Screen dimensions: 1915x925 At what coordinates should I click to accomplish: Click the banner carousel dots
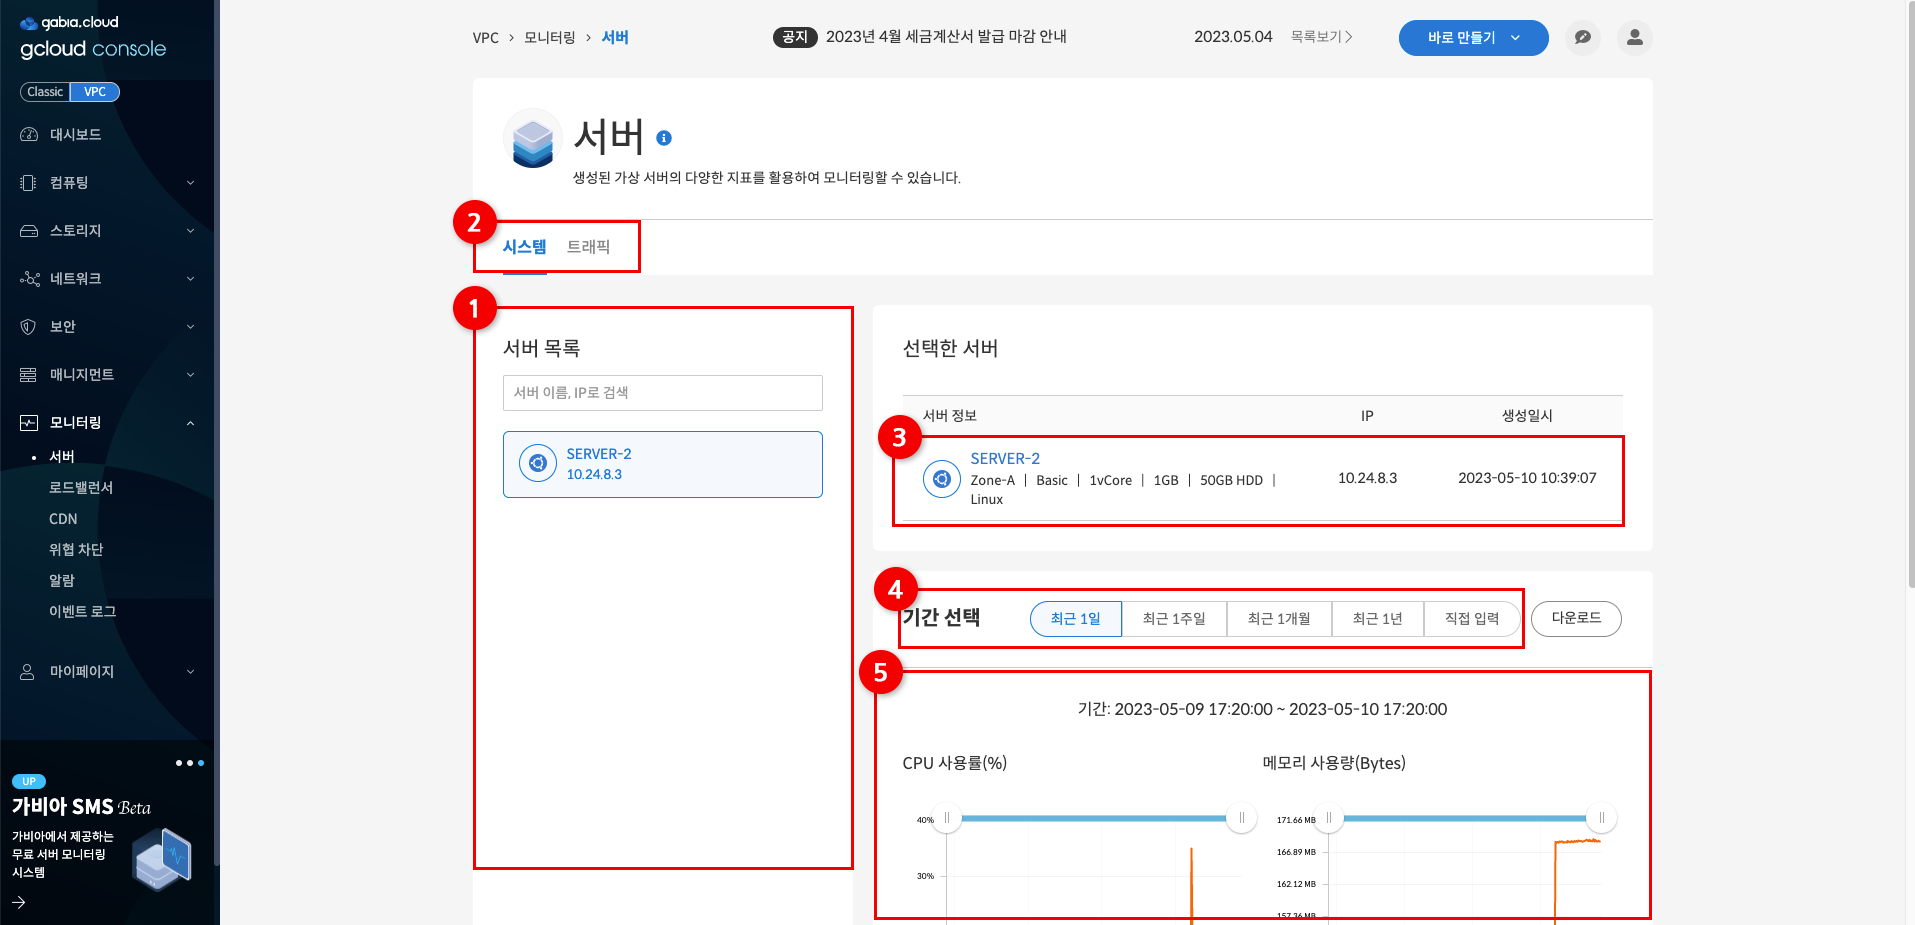(x=190, y=763)
